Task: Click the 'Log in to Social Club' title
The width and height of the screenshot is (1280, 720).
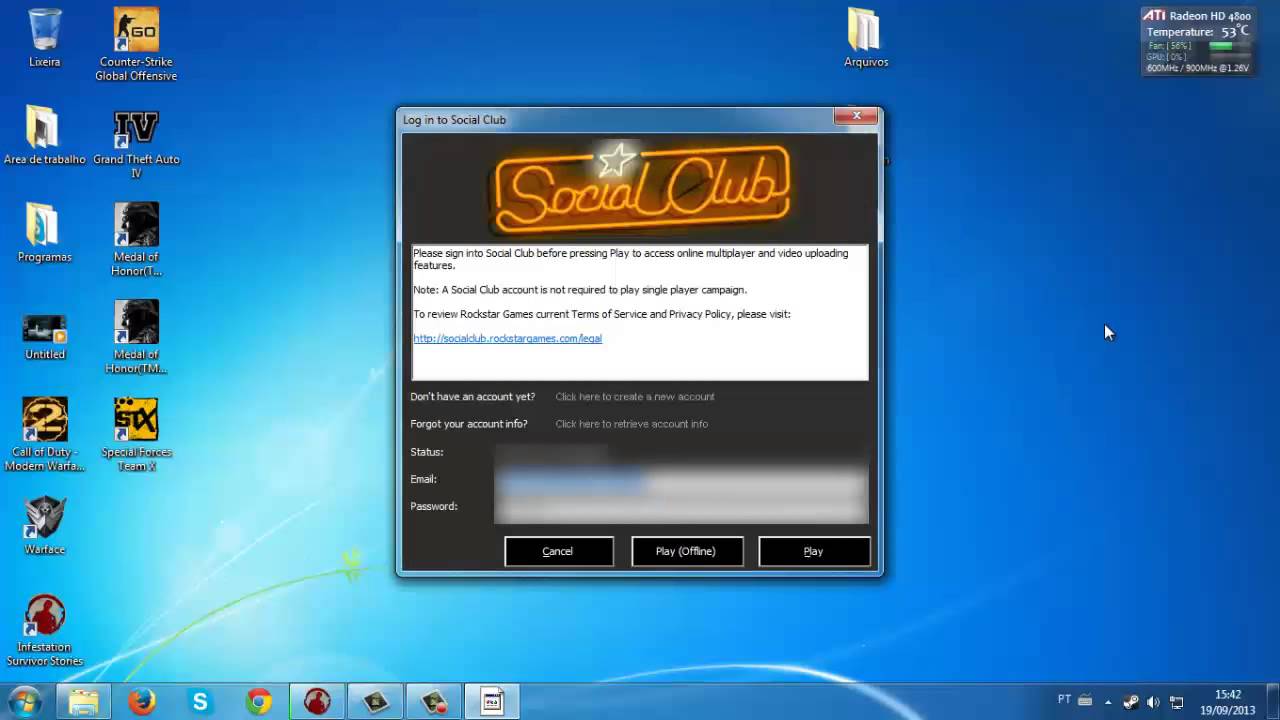Action: click(x=454, y=120)
